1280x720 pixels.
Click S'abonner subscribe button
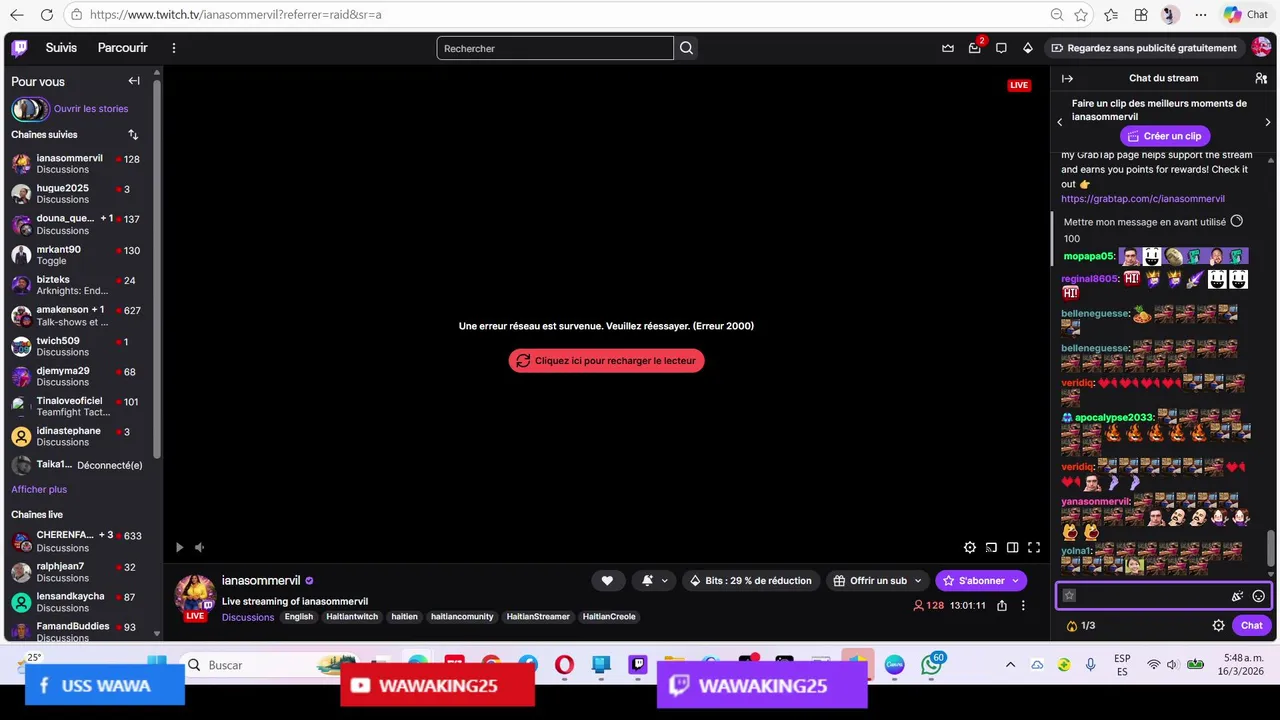pyautogui.click(x=972, y=581)
